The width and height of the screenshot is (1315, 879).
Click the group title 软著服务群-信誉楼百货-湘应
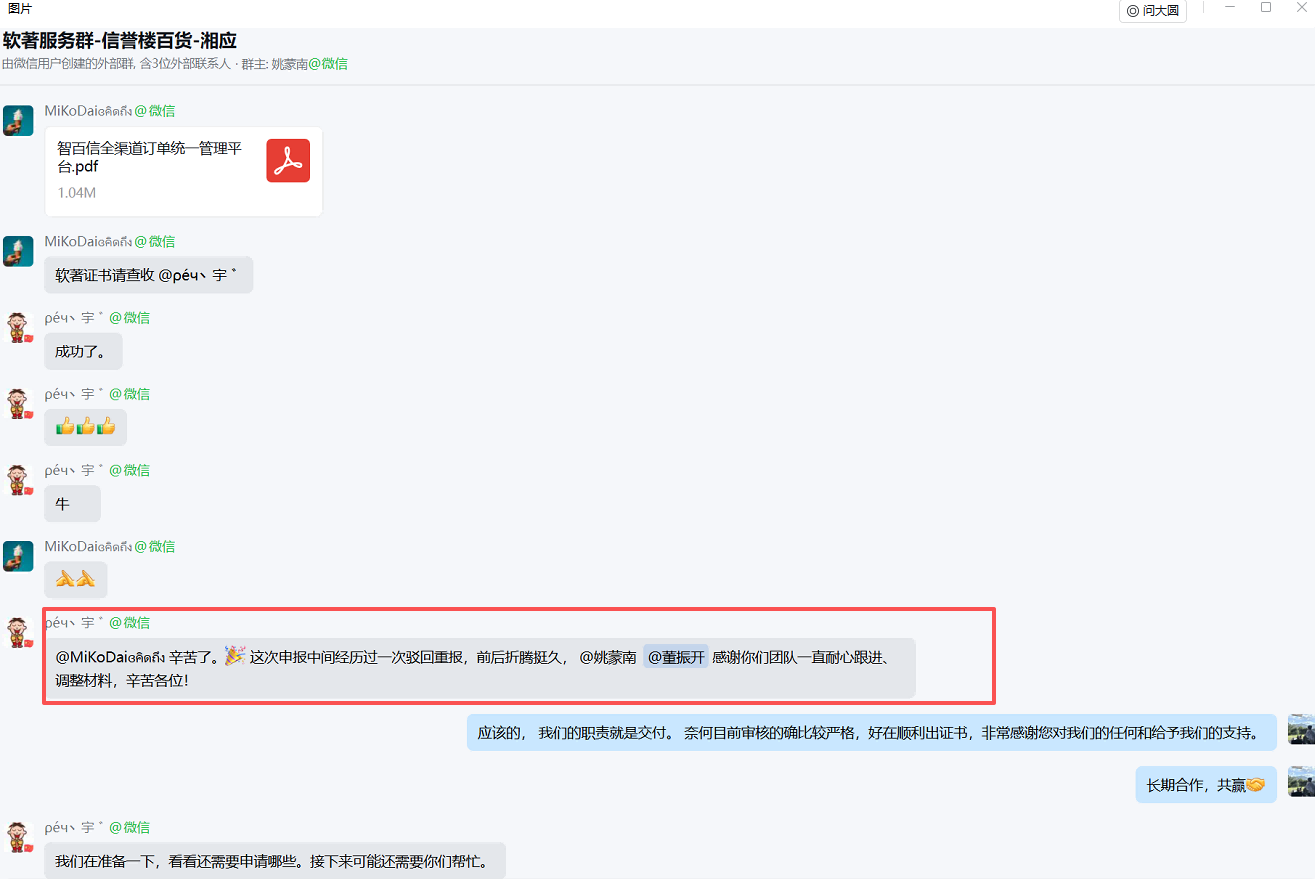click(x=120, y=41)
